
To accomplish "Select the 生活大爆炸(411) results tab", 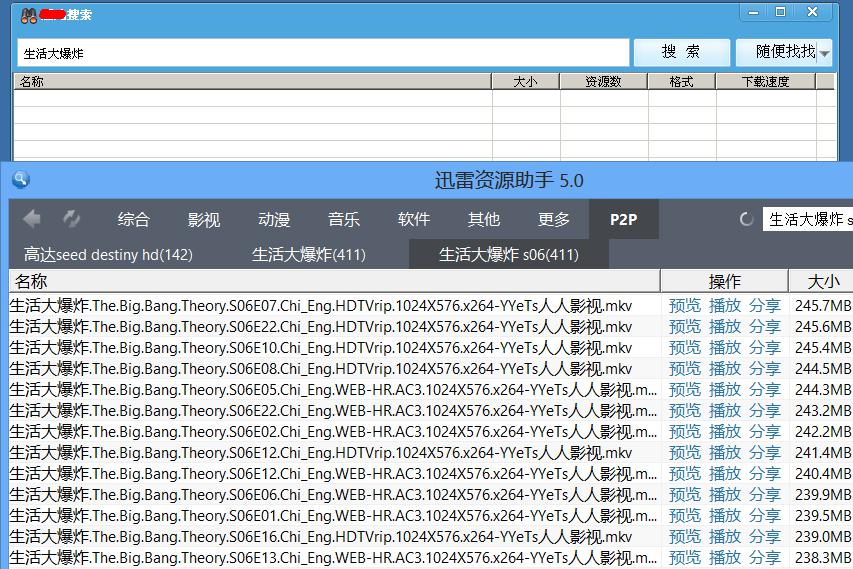I will click(x=308, y=255).
